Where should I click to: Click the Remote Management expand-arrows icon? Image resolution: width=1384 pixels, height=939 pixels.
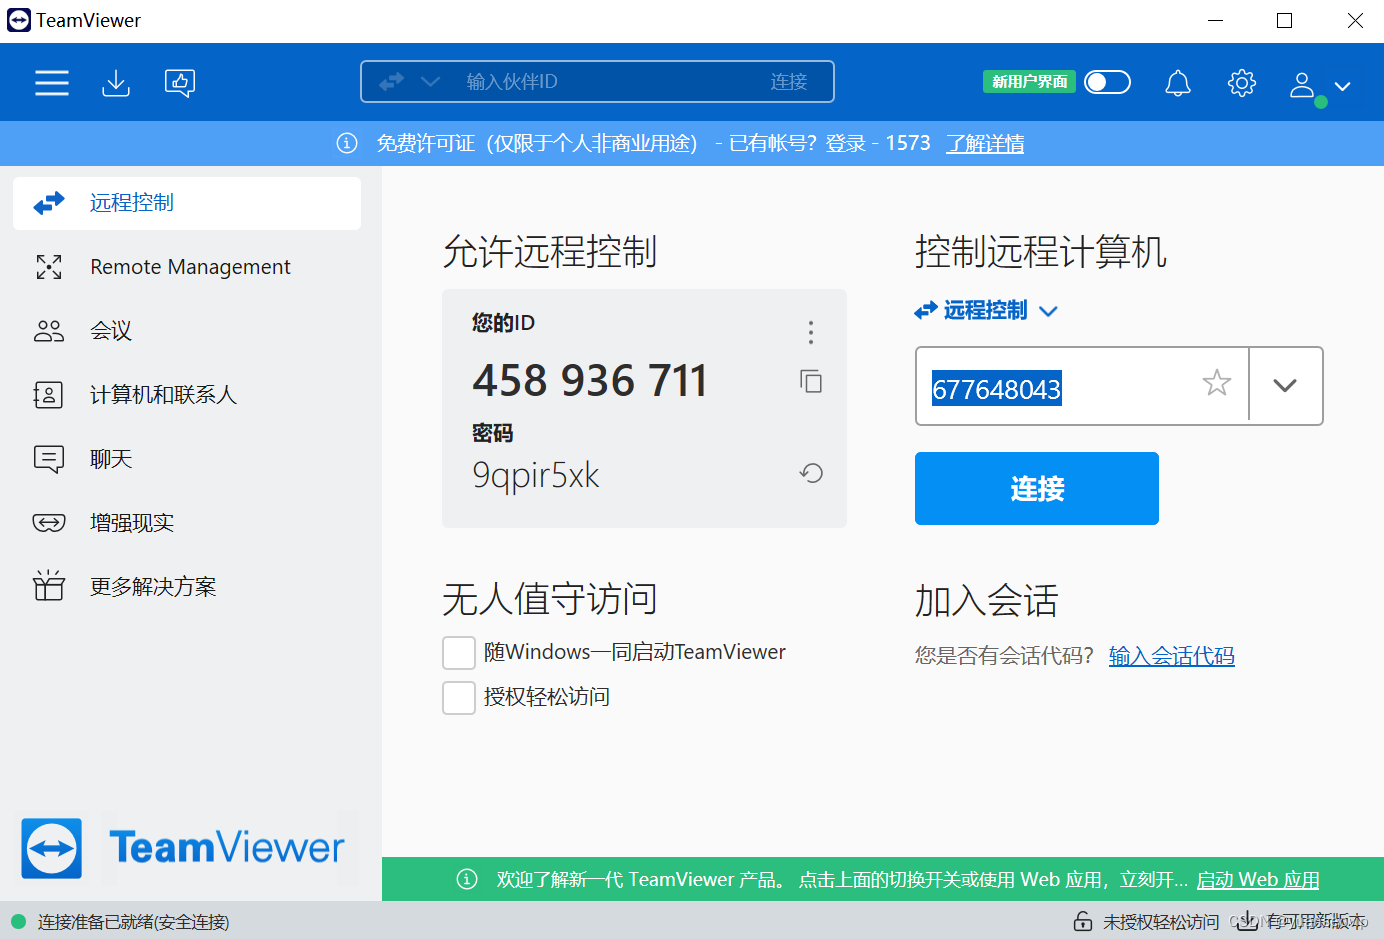[49, 267]
